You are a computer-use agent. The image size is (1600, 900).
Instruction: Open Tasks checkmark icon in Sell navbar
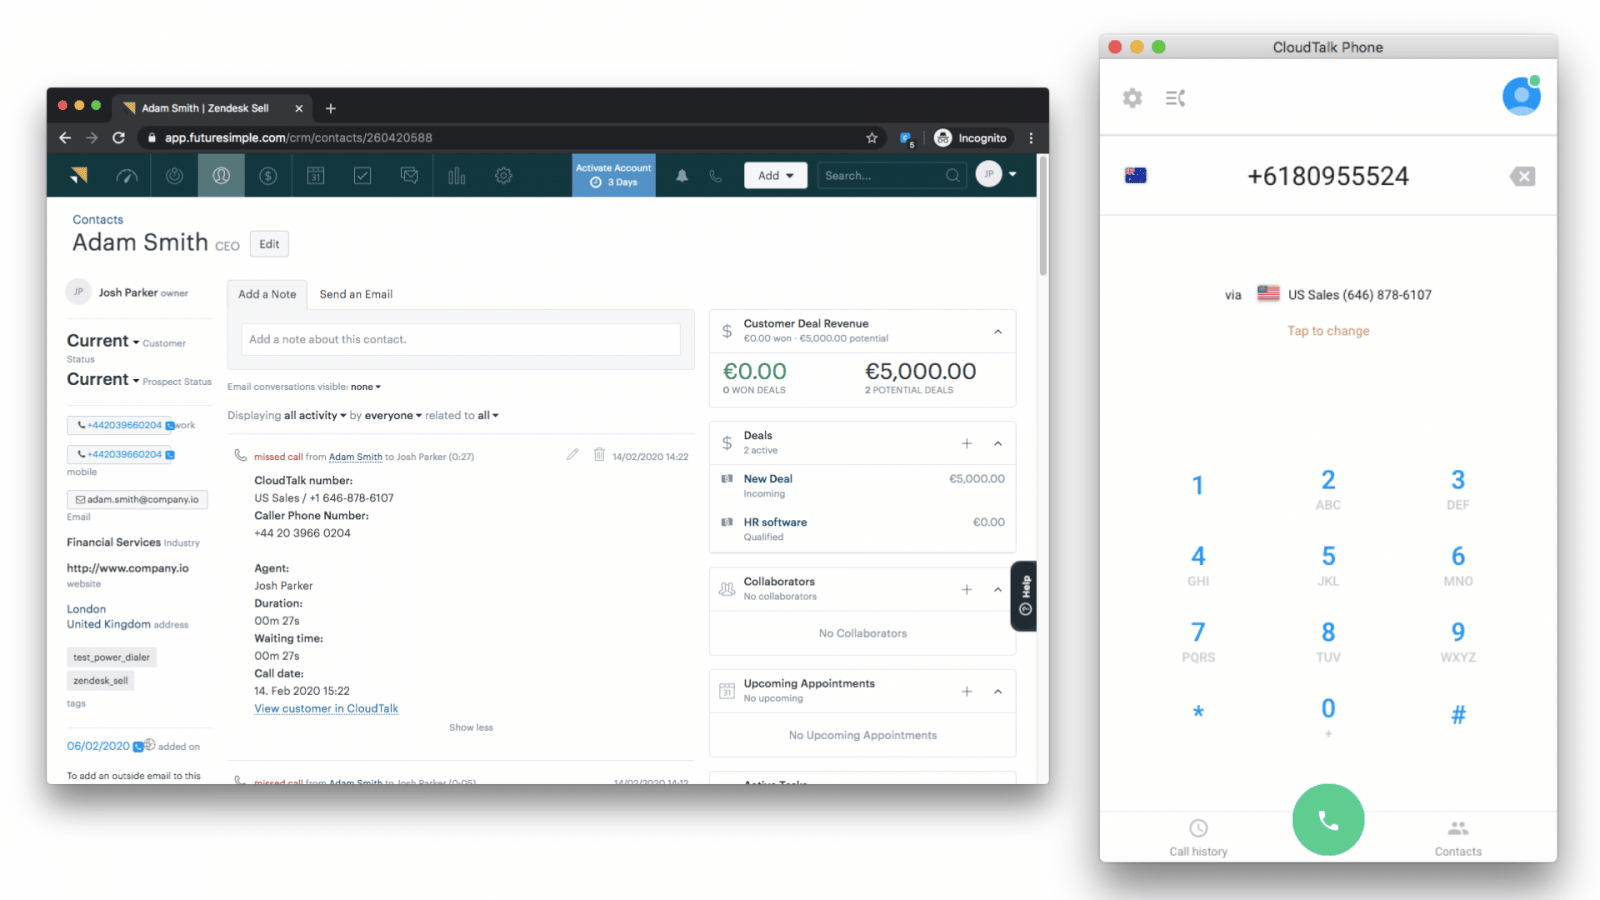click(362, 176)
